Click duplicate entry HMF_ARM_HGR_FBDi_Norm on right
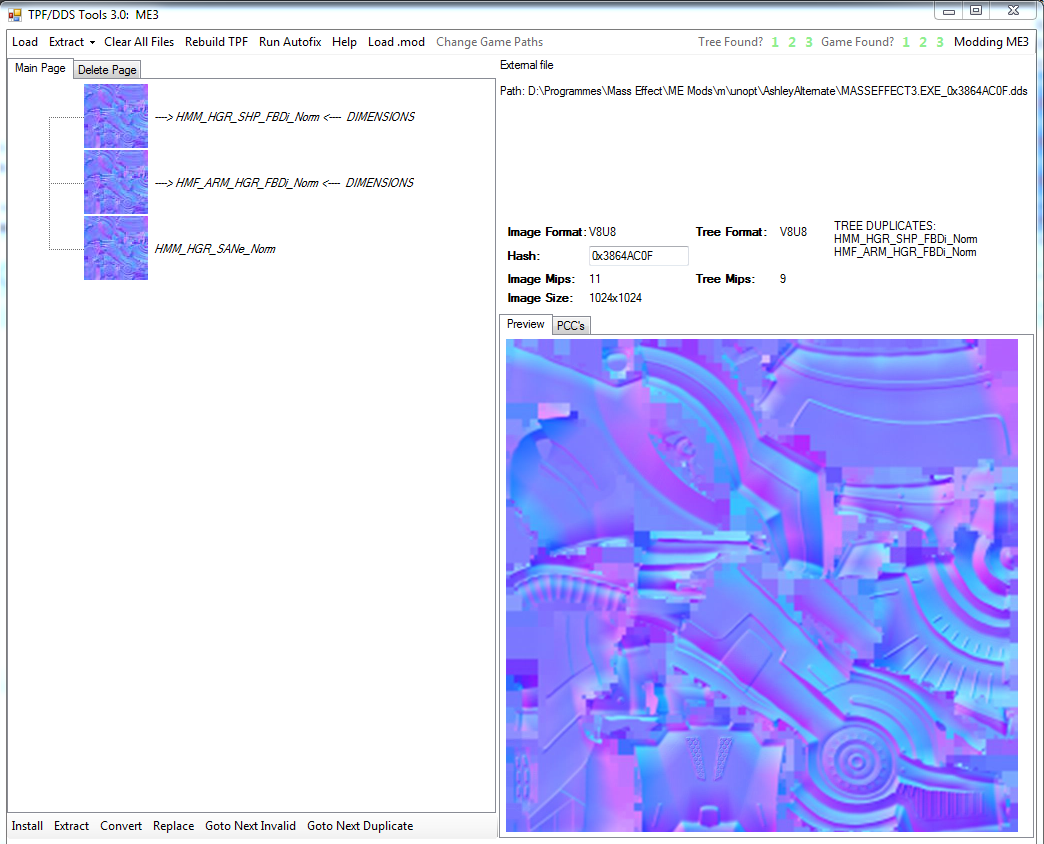This screenshot has width=1044, height=844. [x=905, y=252]
